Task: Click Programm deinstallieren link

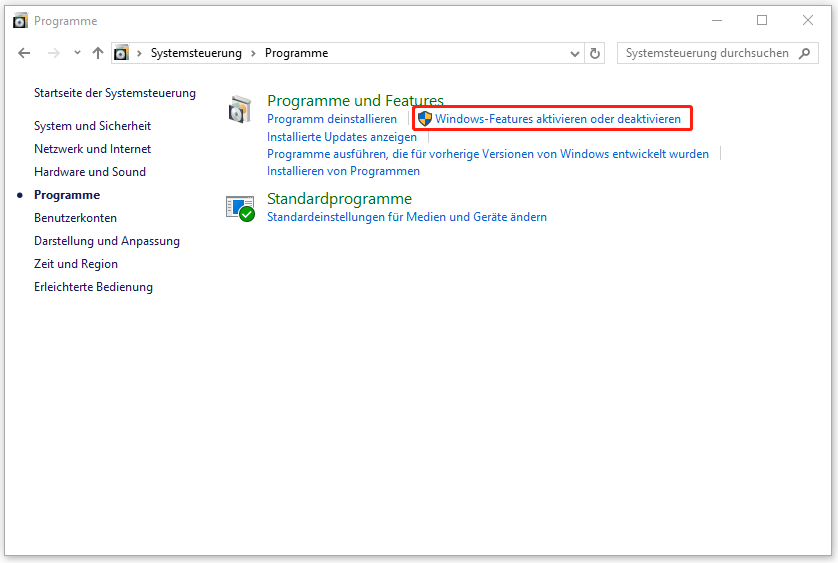Action: 332,119
